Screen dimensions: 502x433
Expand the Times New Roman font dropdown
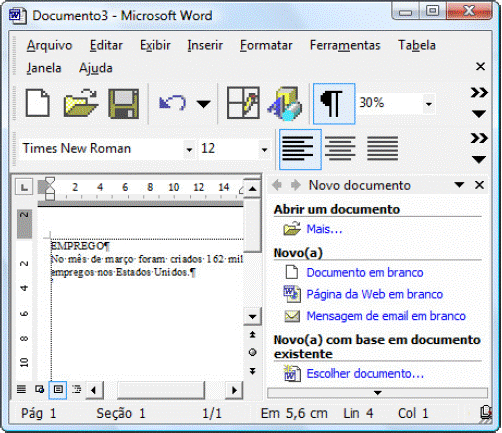point(189,149)
